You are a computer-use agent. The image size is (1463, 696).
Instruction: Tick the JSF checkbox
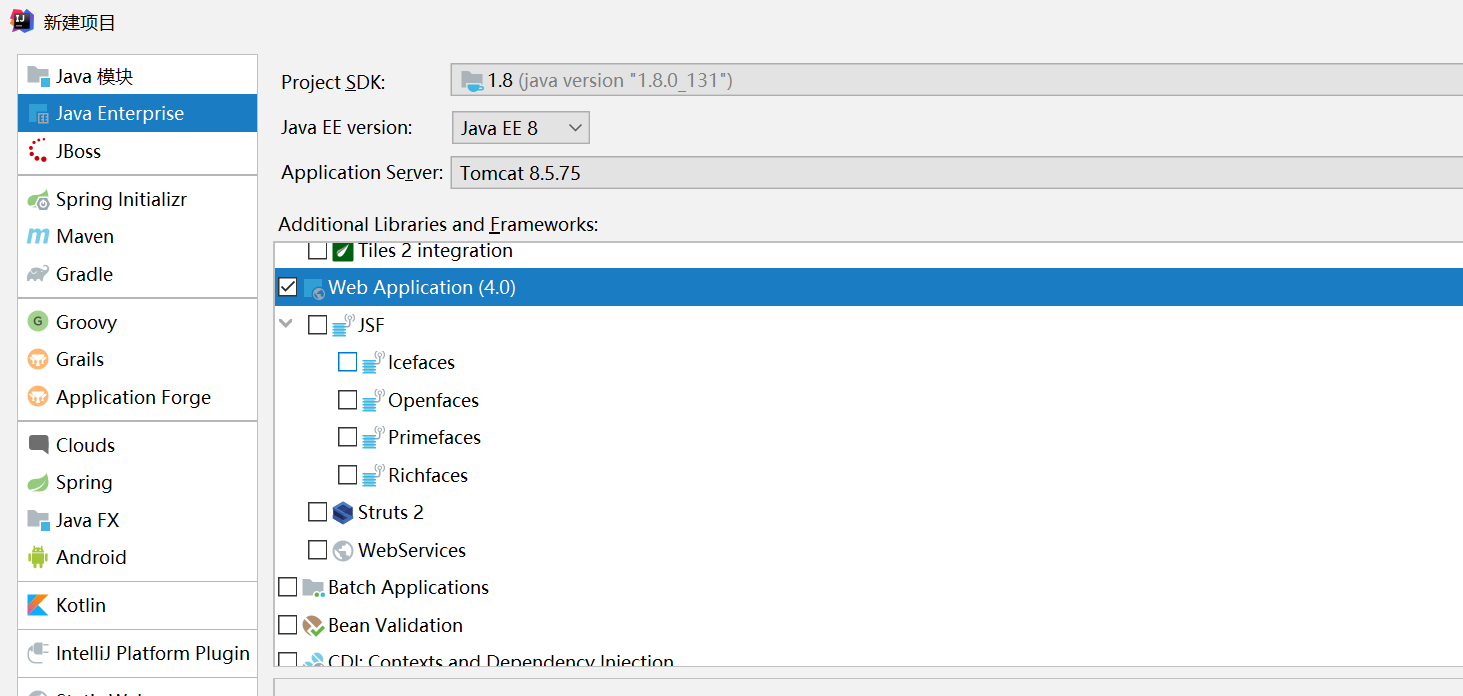click(317, 325)
